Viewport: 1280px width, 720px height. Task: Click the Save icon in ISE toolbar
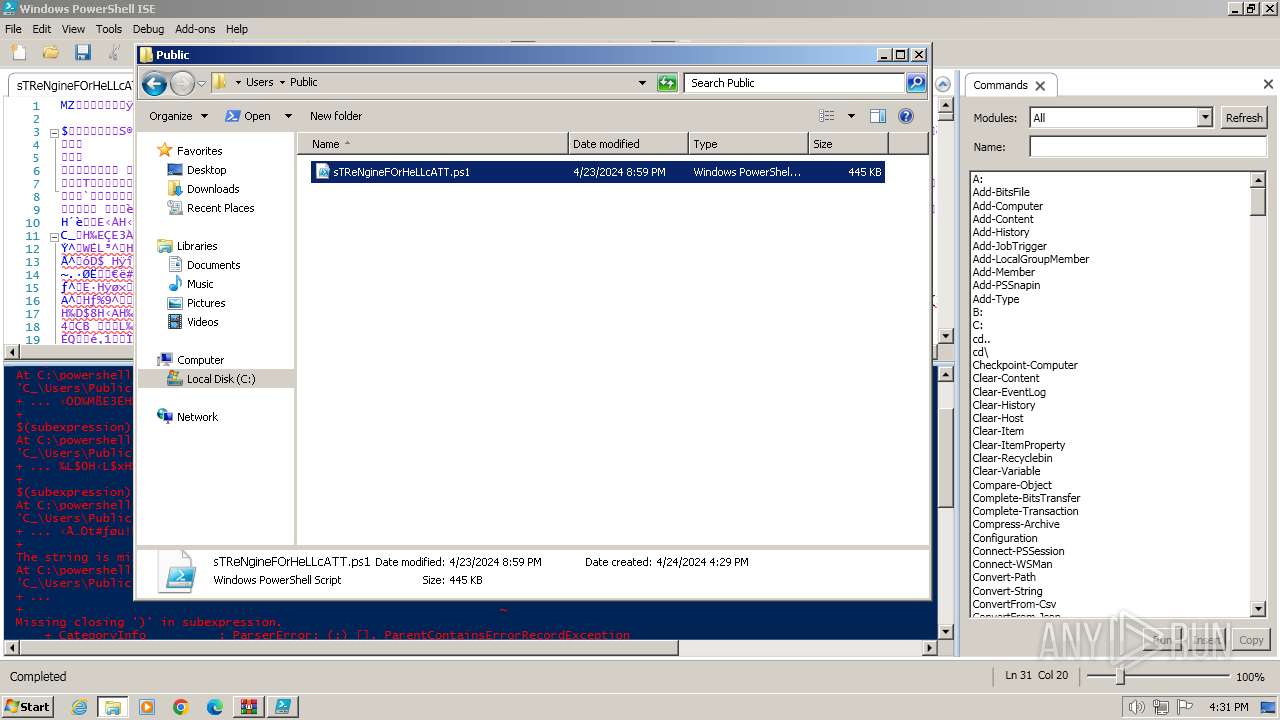[82, 52]
